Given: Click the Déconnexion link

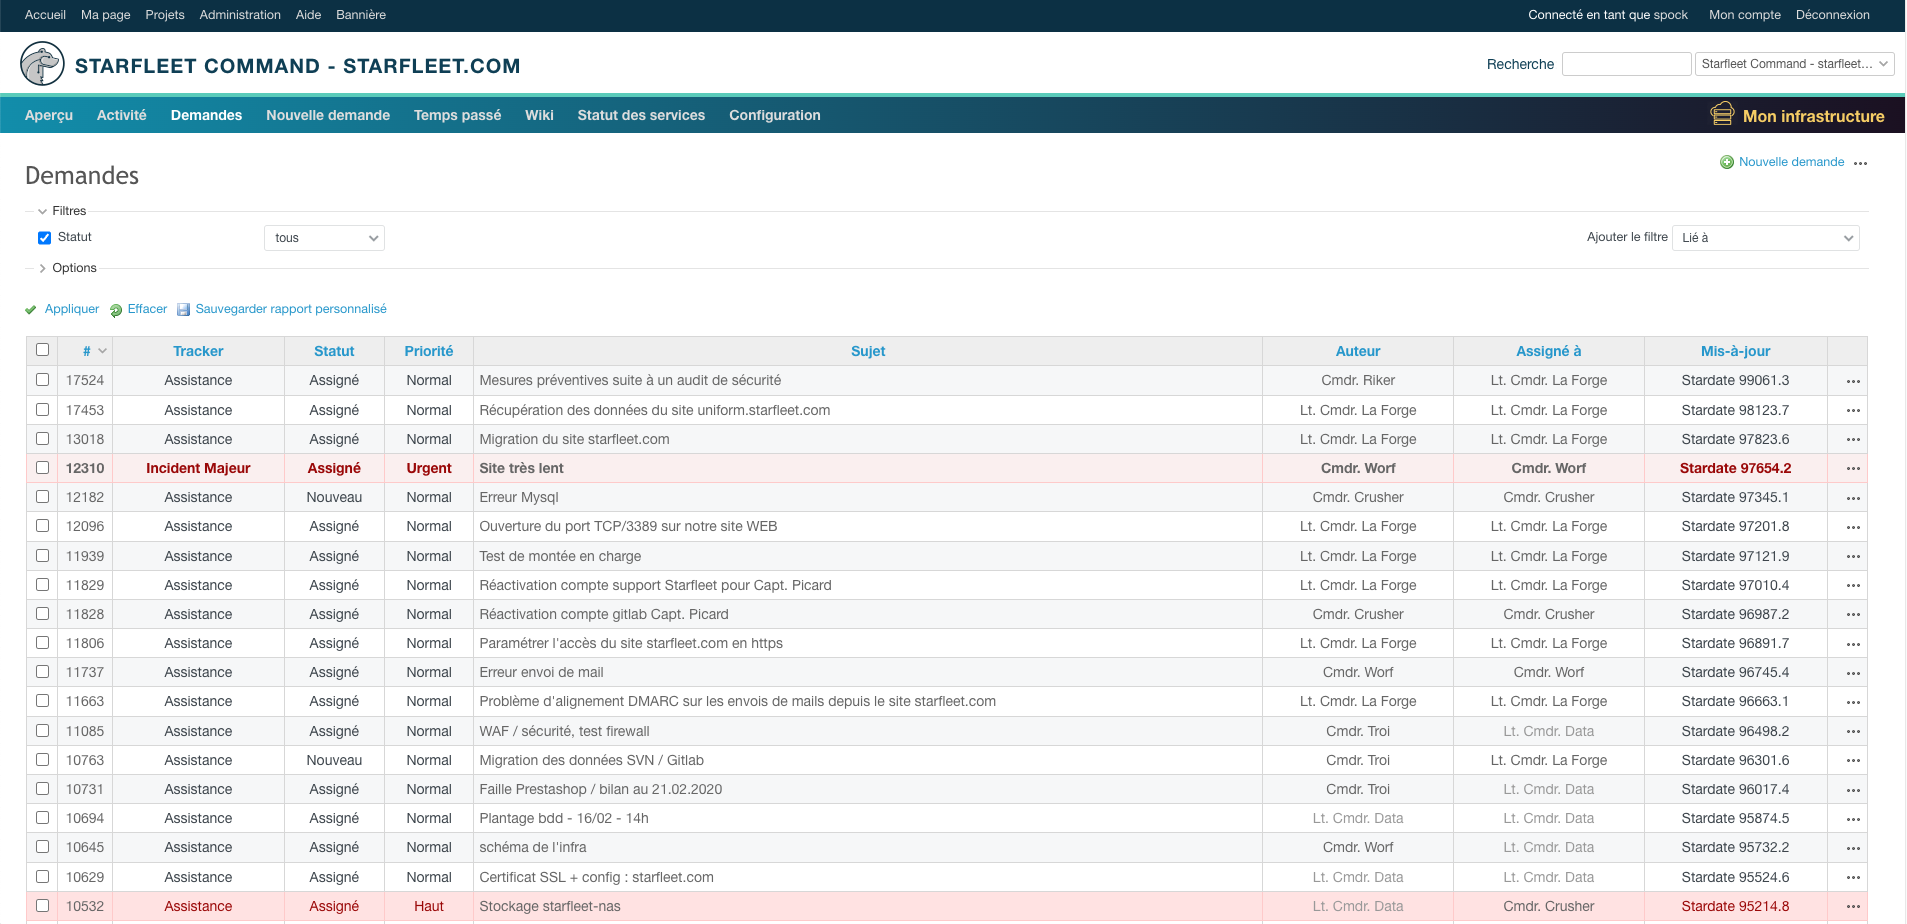Looking at the screenshot, I should 1832,15.
